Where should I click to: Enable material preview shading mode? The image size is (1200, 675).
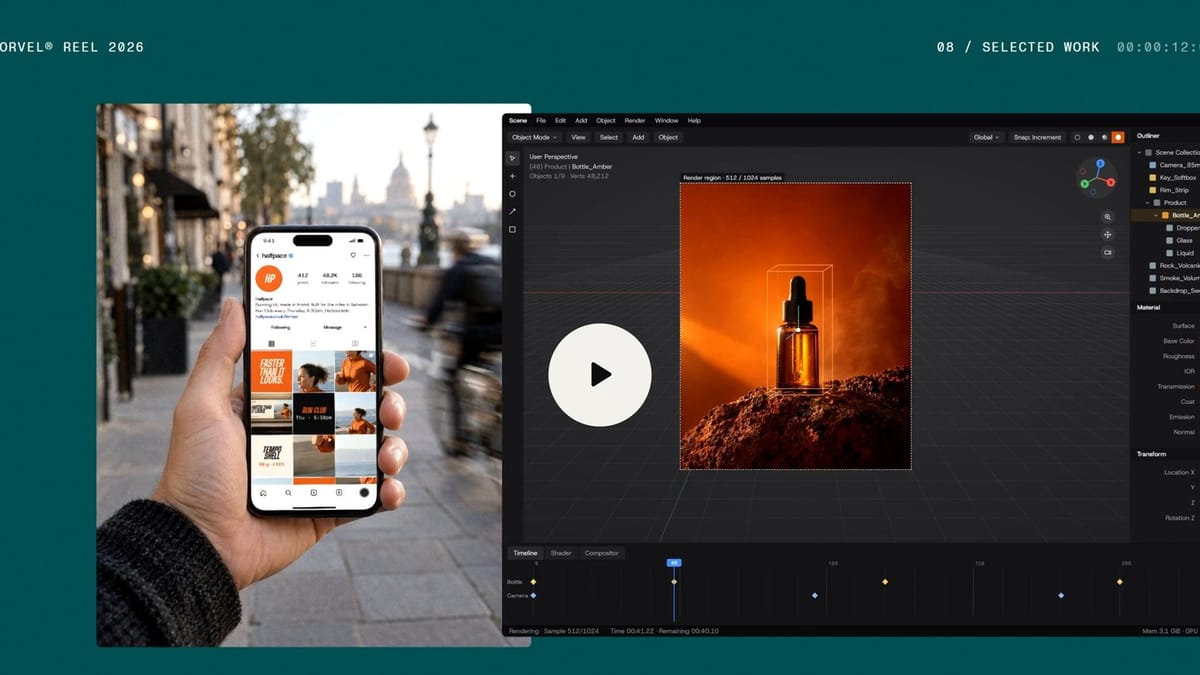click(1104, 137)
